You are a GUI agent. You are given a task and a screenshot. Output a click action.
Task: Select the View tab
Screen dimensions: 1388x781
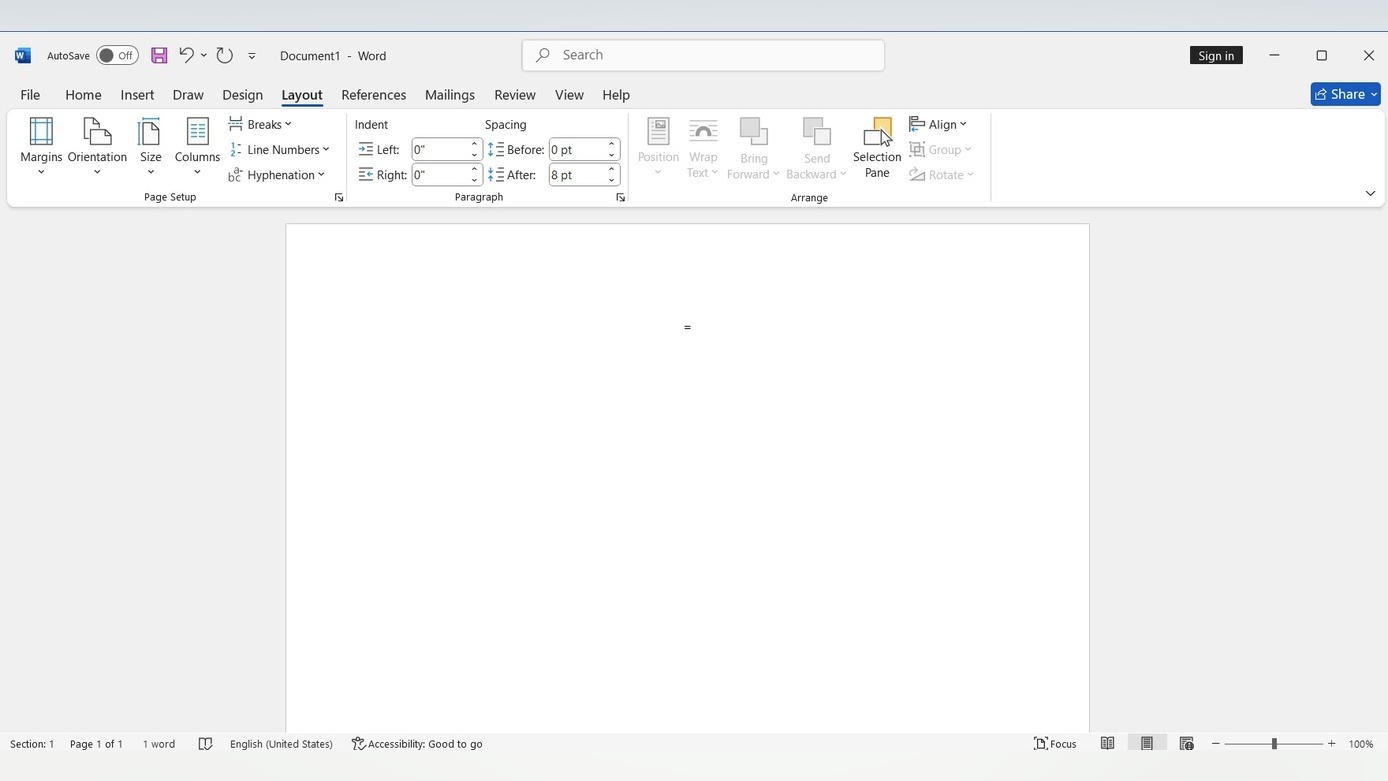pyautogui.click(x=569, y=95)
